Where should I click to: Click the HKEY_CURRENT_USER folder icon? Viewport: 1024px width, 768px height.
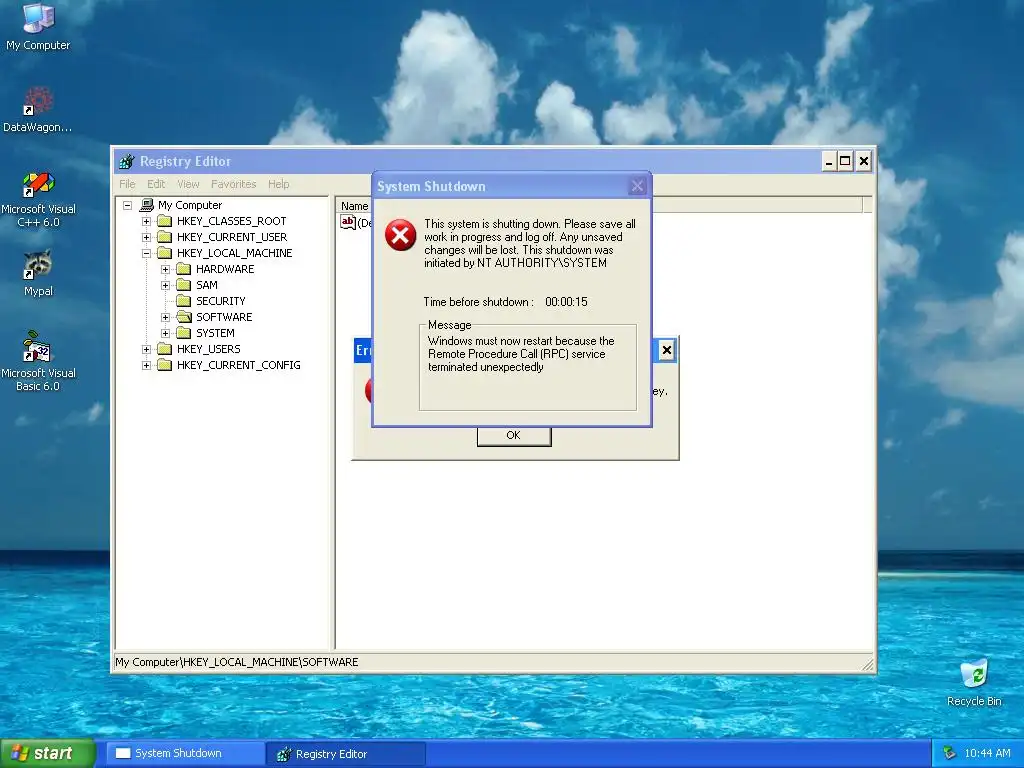pos(165,237)
